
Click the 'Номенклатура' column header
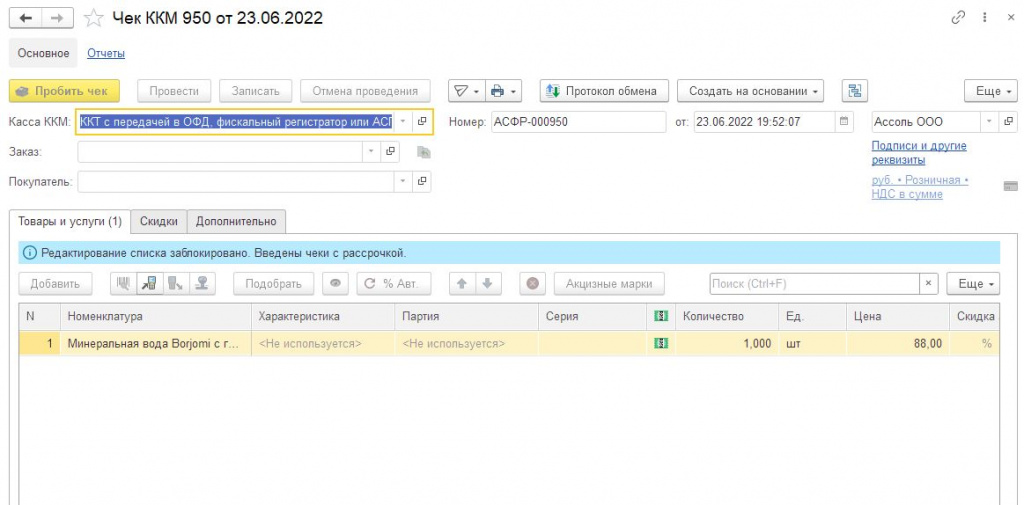[x=155, y=316]
